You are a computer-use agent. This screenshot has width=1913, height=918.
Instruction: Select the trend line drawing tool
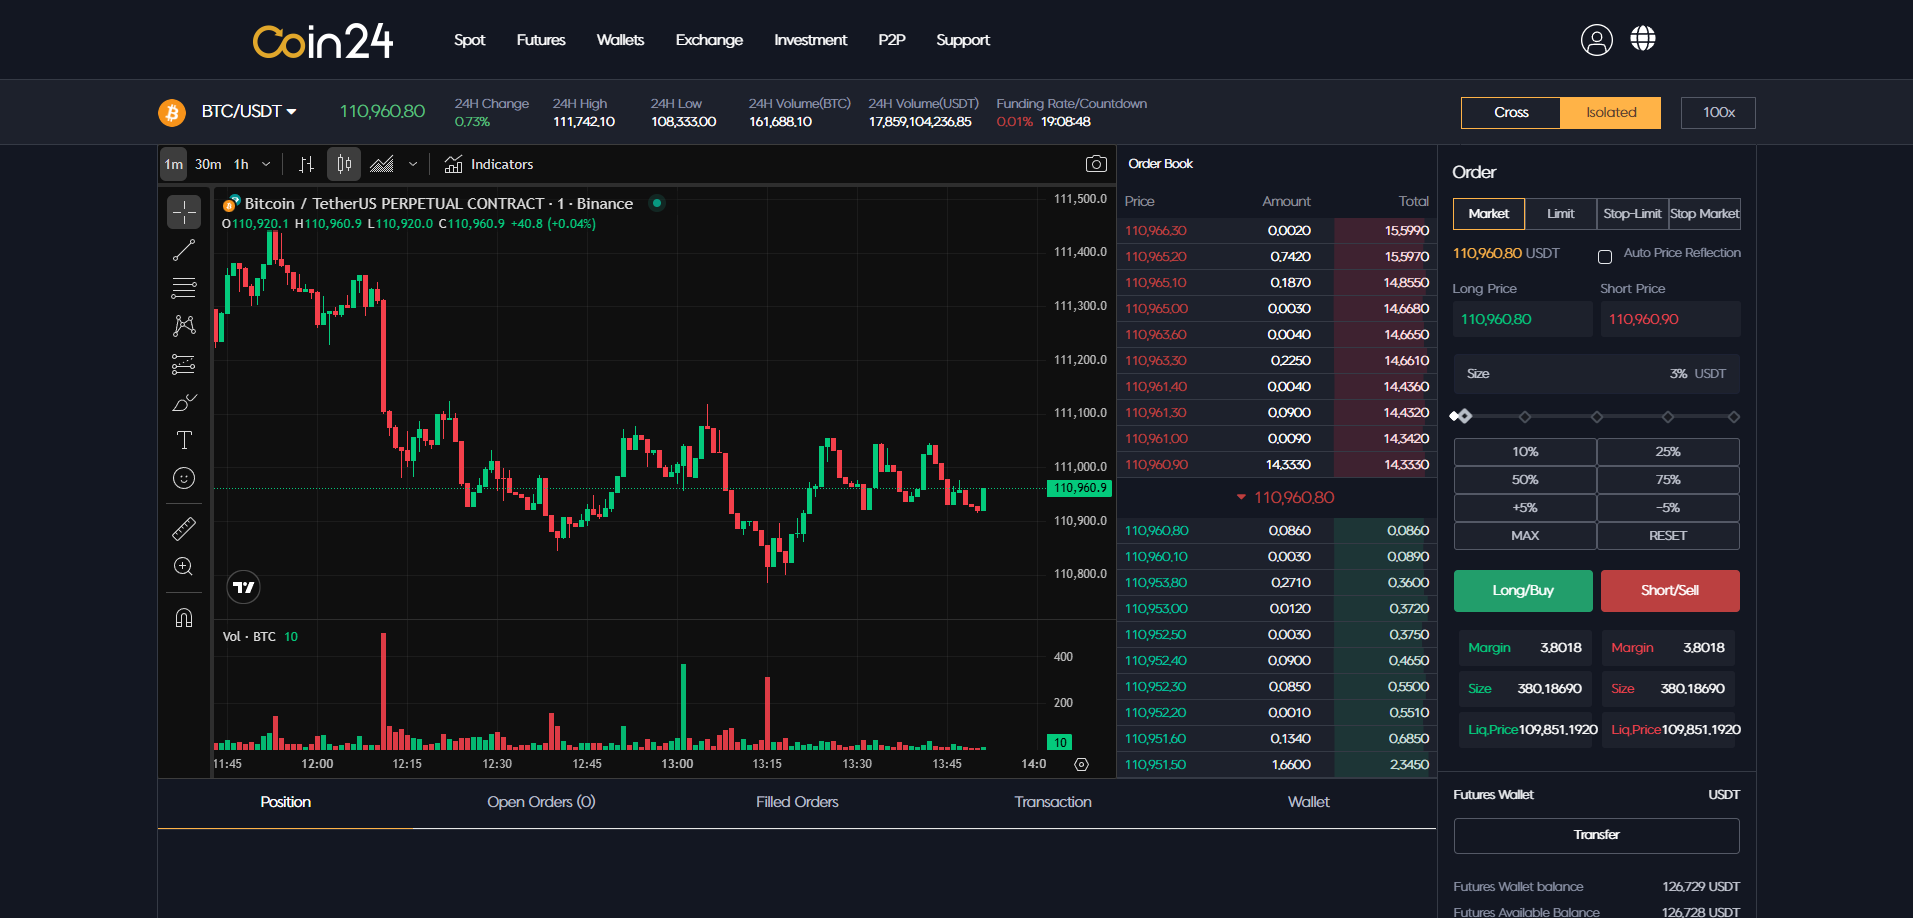point(184,250)
